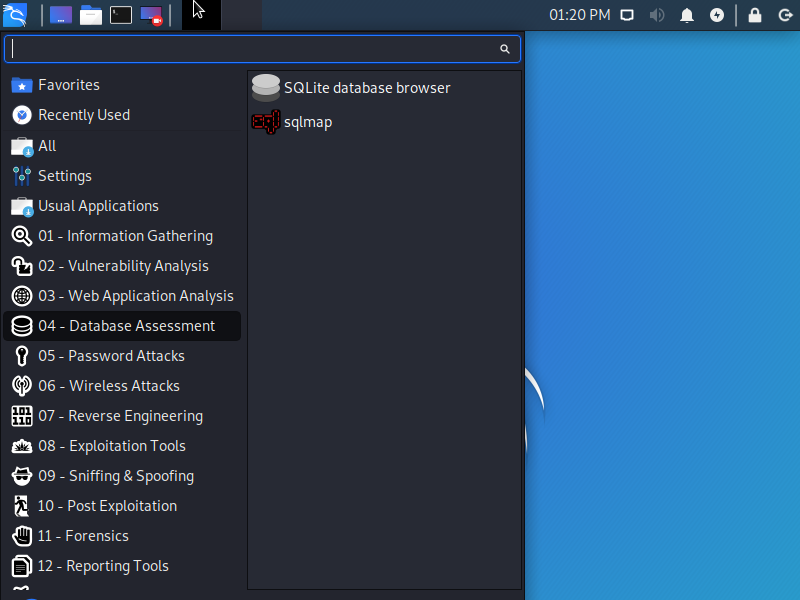Open 03 - Web Application Analysis category
Image resolution: width=800 pixels, height=600 pixels.
point(135,296)
